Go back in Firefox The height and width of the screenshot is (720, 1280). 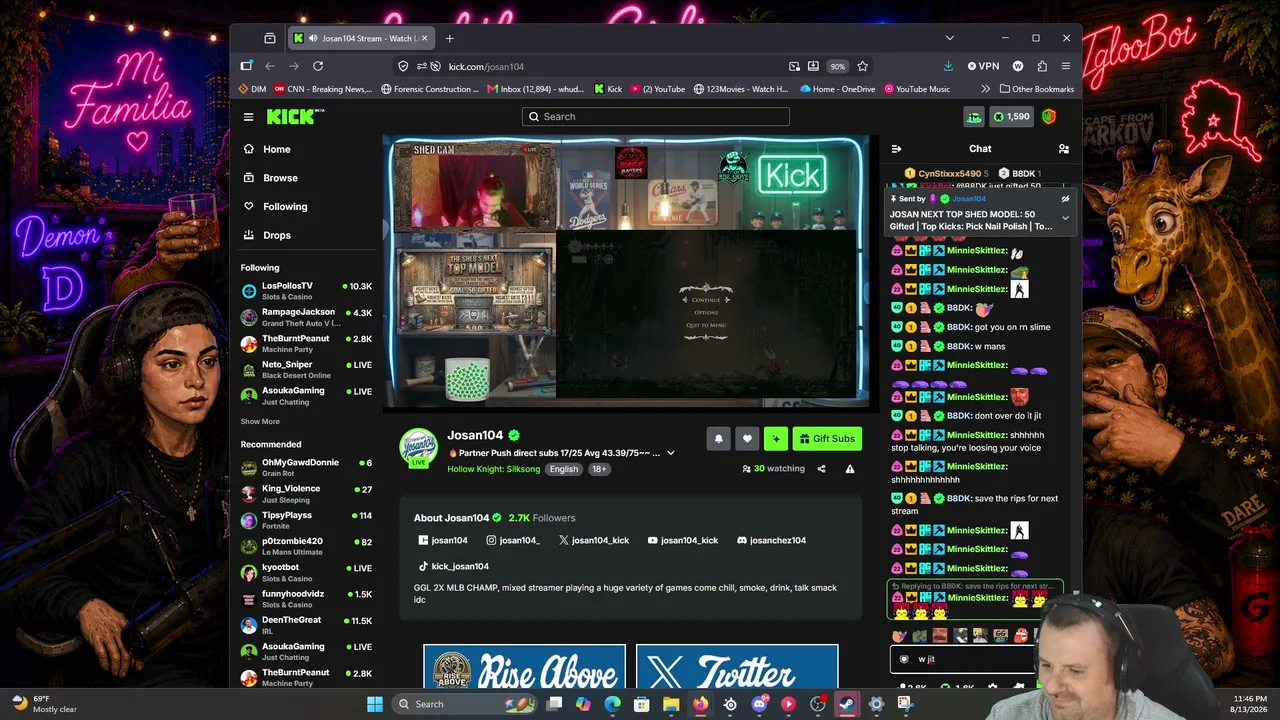(270, 66)
